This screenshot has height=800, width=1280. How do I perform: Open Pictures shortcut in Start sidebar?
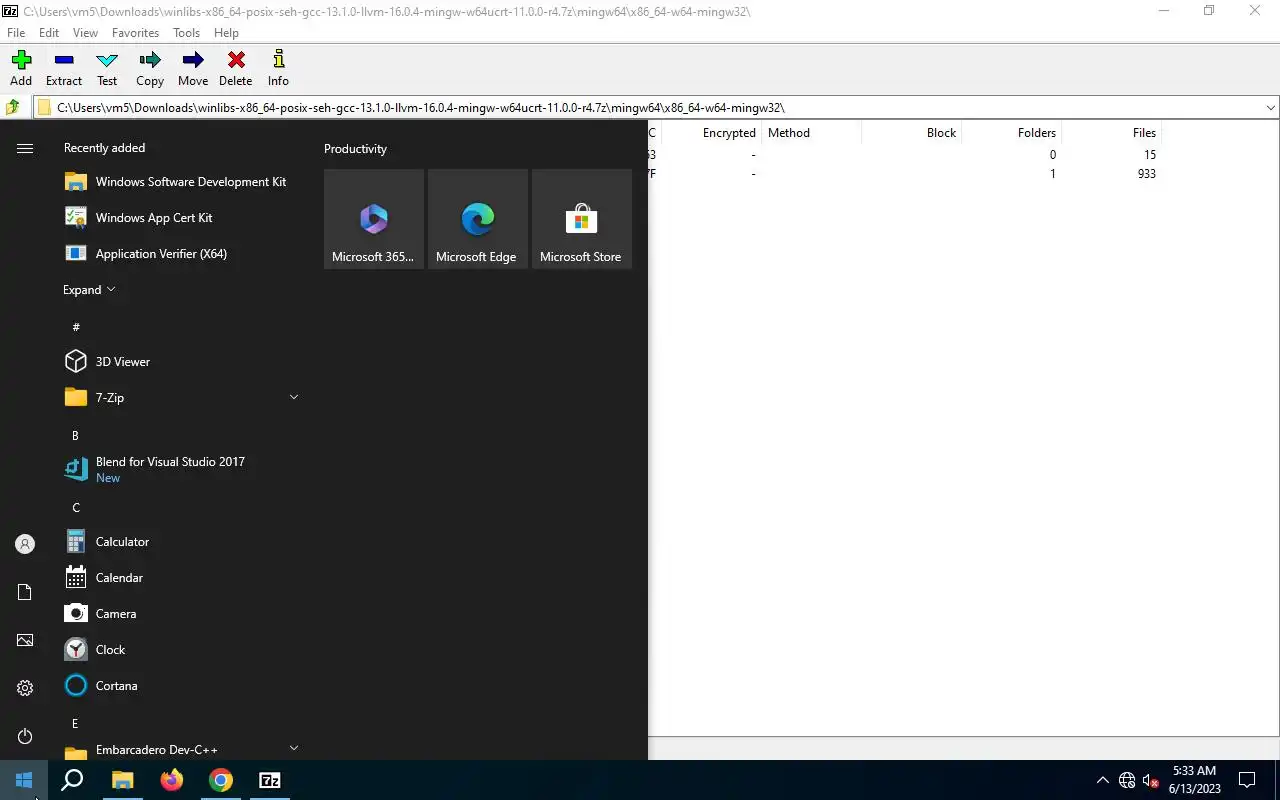(25, 640)
